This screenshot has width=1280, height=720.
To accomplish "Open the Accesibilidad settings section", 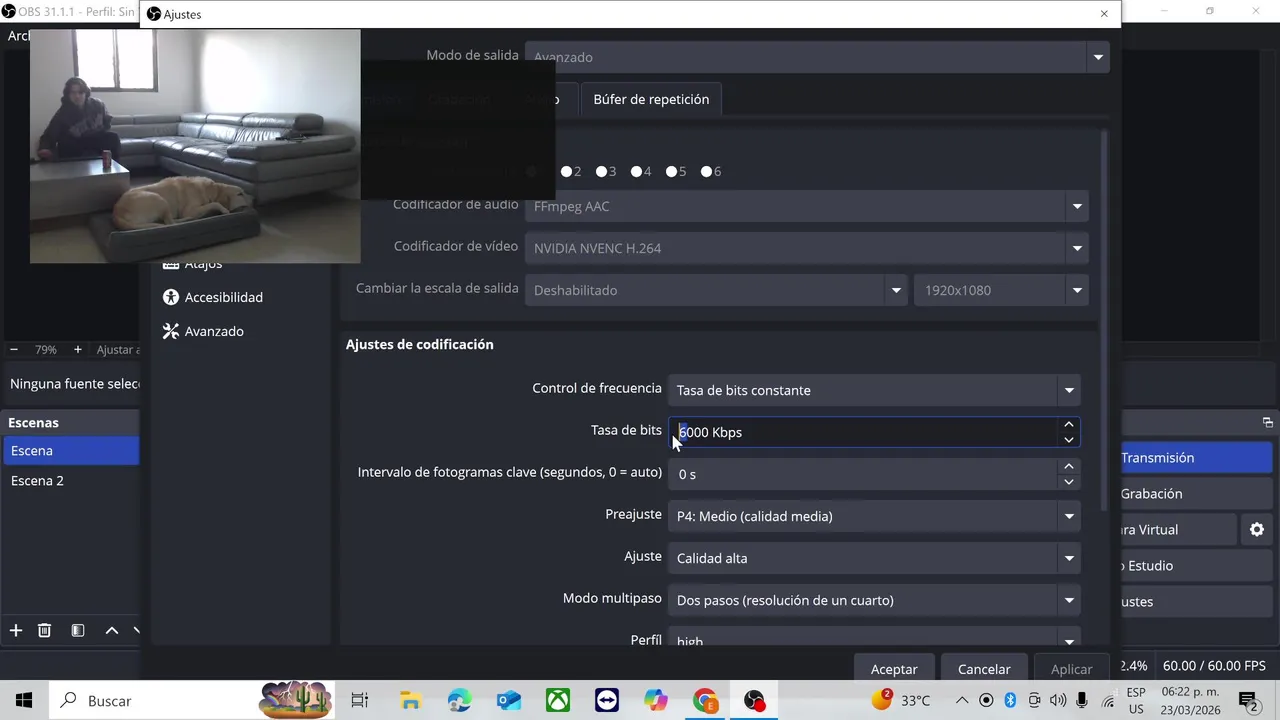I will coord(212,297).
